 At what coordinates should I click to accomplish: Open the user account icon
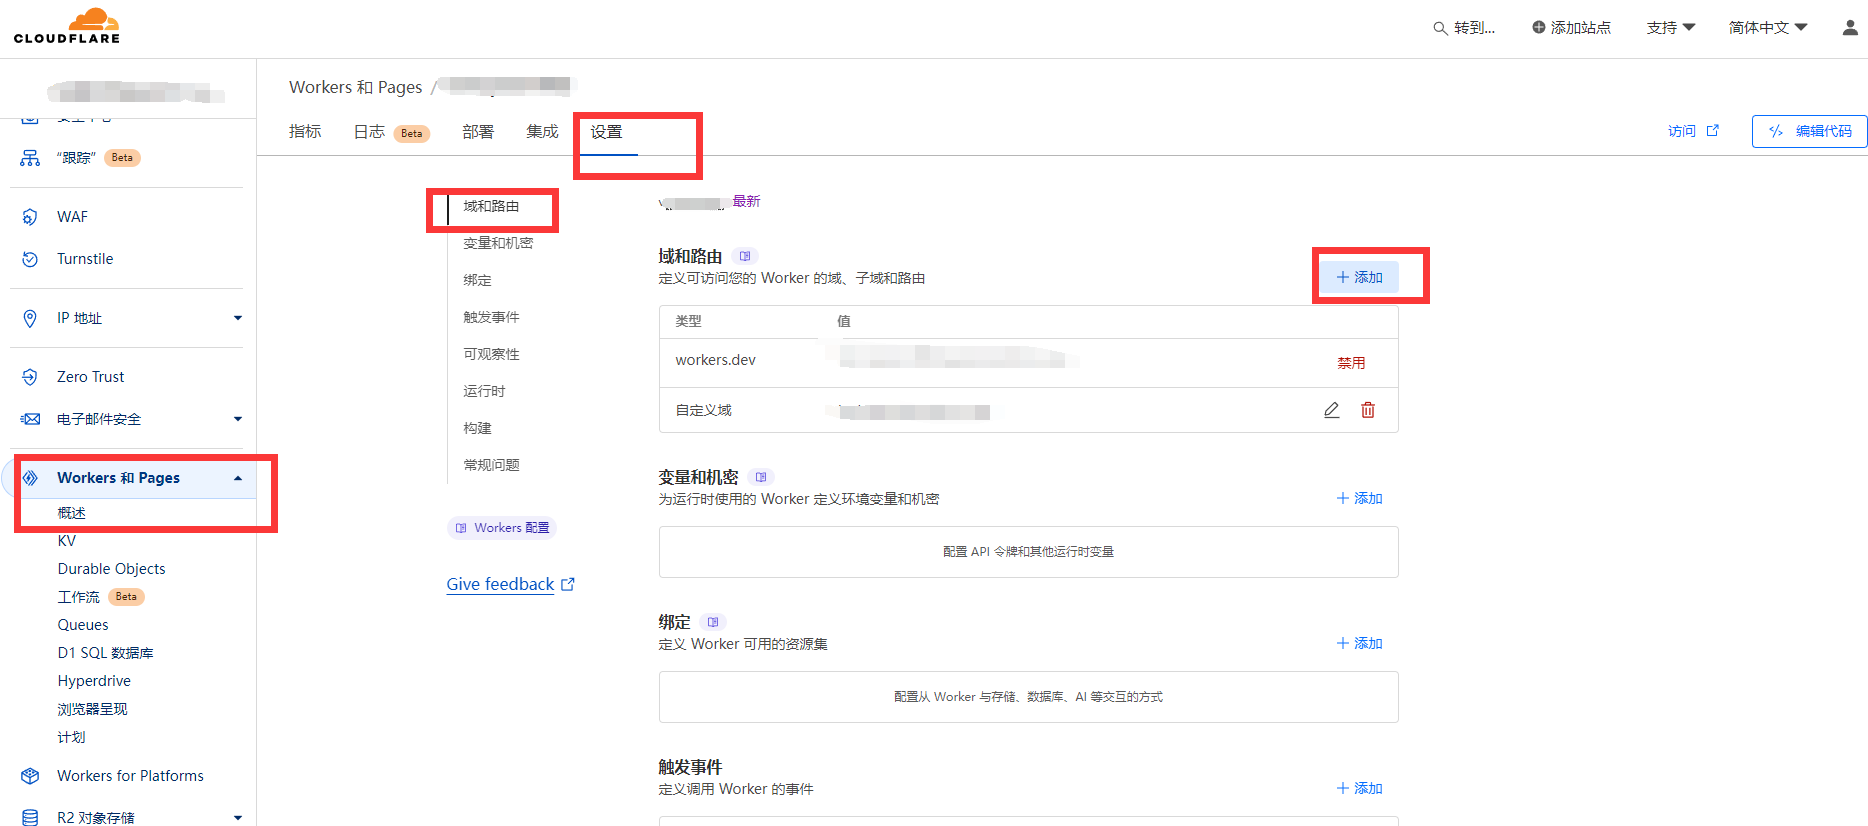point(1850,28)
